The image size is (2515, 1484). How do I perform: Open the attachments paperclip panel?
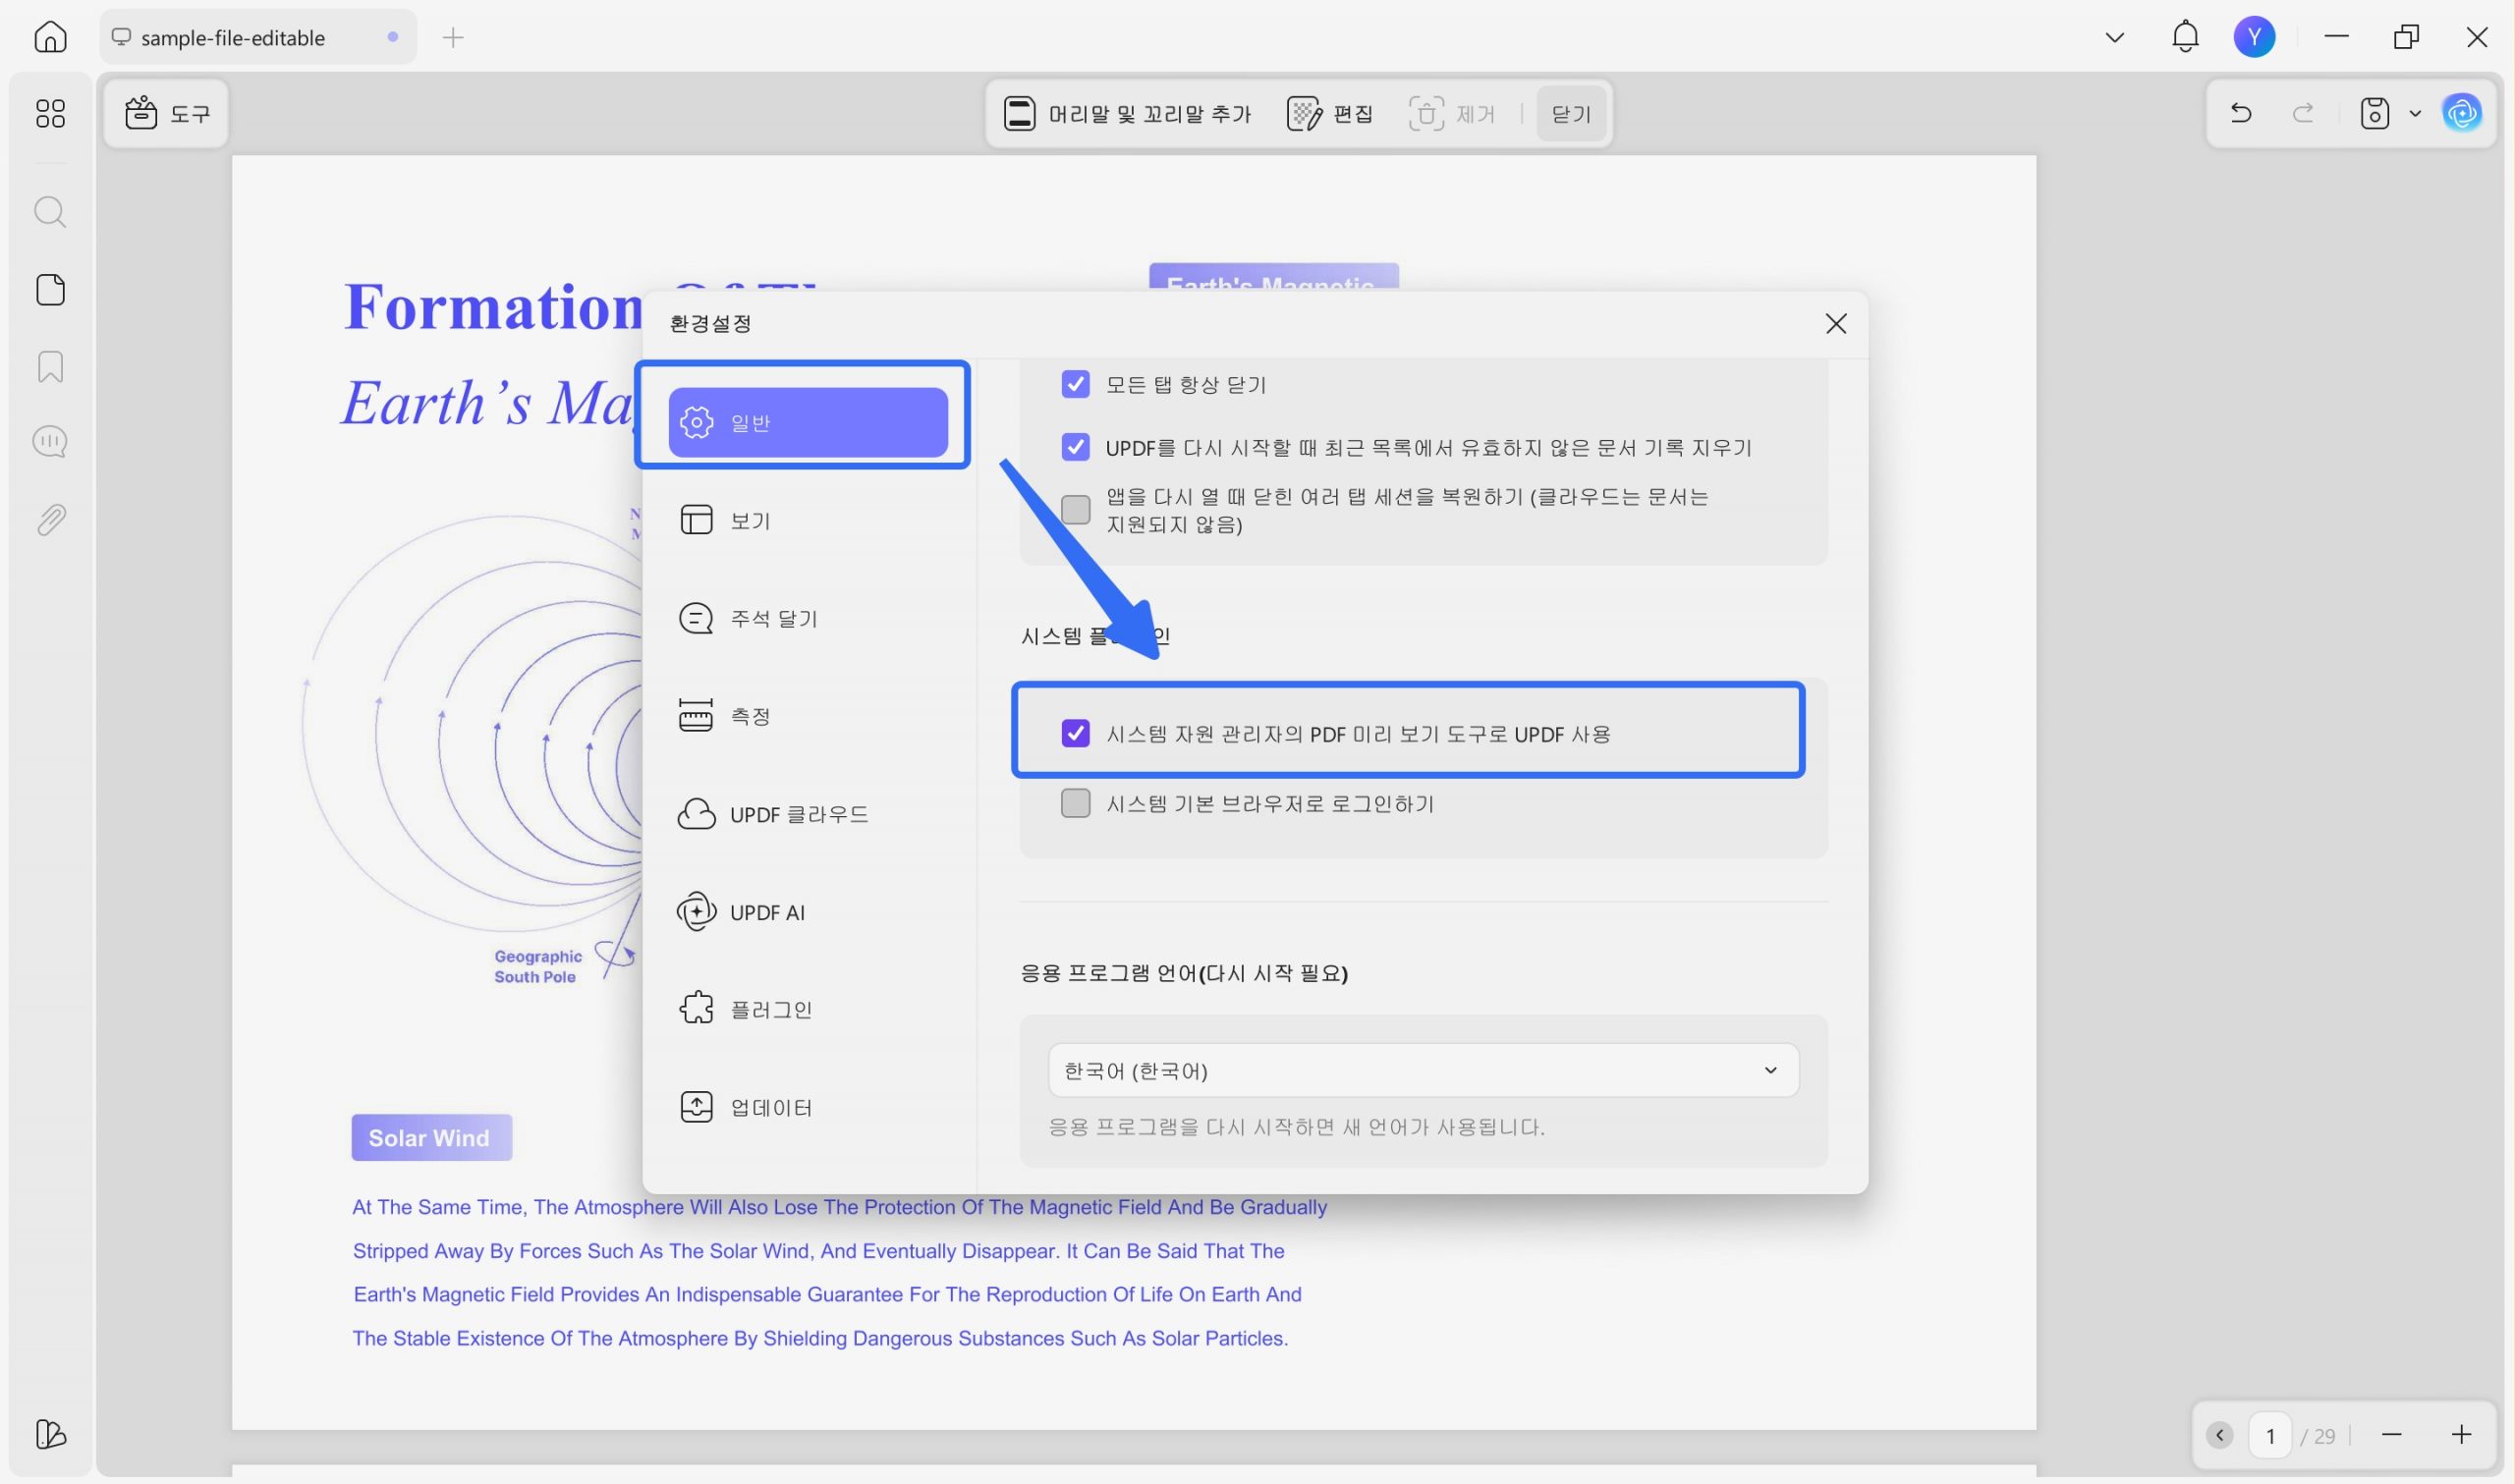[50, 520]
